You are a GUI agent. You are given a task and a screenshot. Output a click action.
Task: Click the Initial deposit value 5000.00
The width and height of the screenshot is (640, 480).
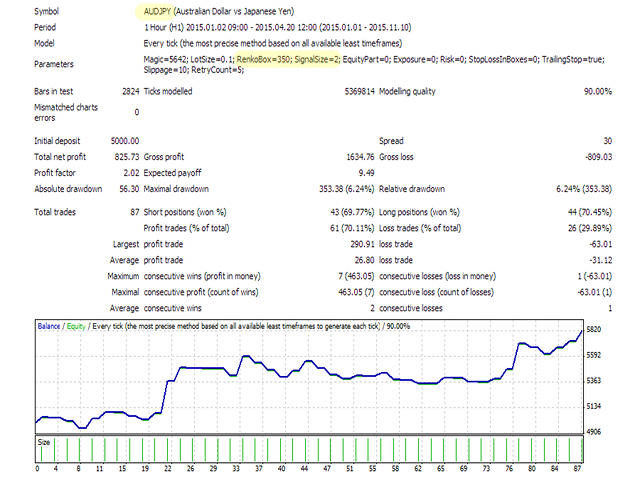pyautogui.click(x=120, y=141)
